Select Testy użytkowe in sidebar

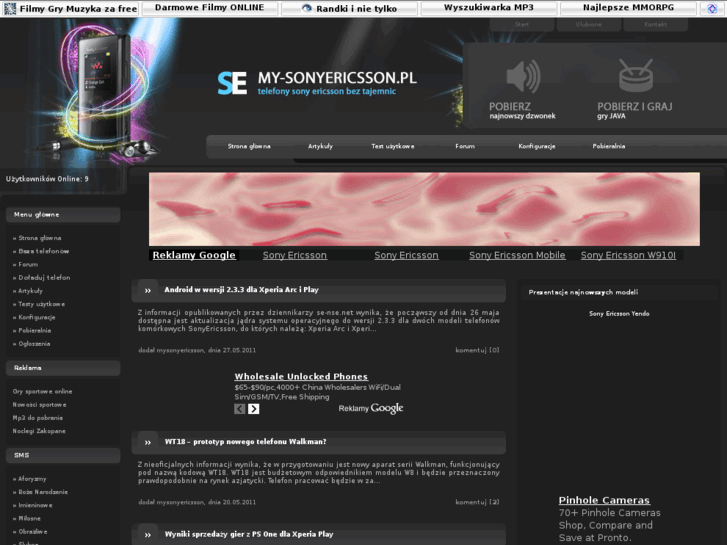[x=42, y=304]
